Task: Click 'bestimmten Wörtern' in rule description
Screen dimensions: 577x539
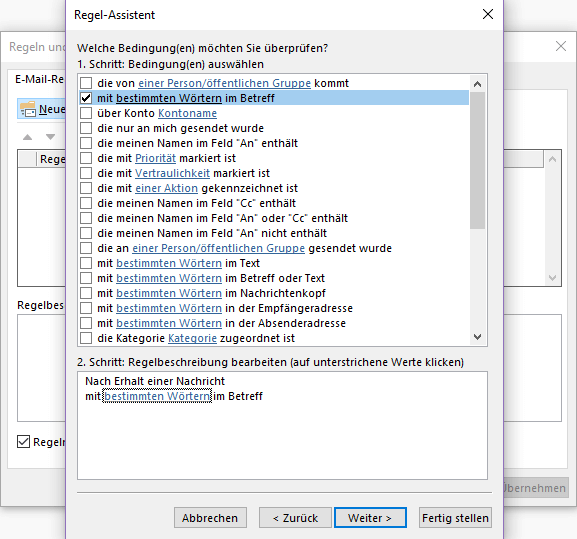Action: click(157, 396)
